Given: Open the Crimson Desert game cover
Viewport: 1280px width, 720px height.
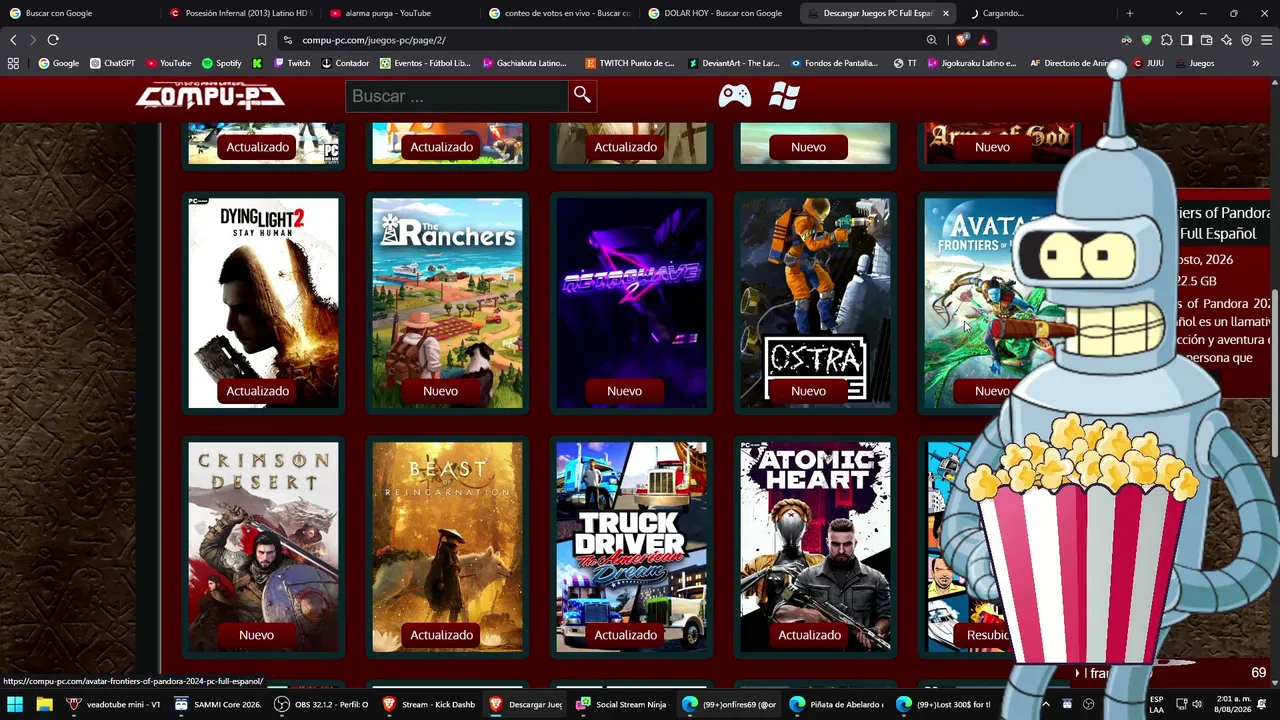Looking at the screenshot, I should [264, 547].
